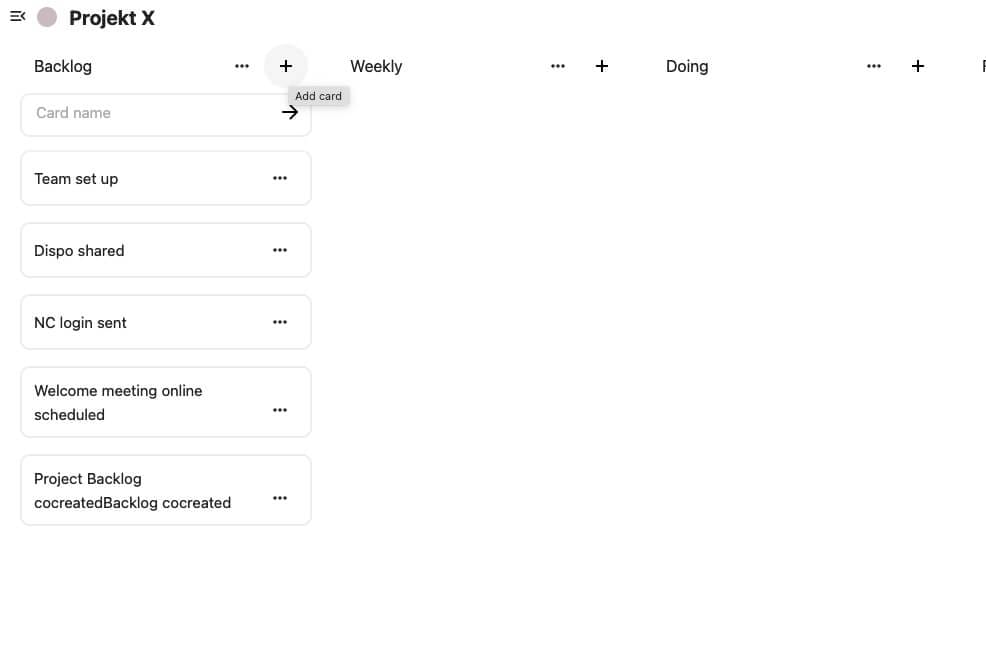Open the Welcome meeting online scheduled card menu
The image size is (986, 659).
(280, 410)
